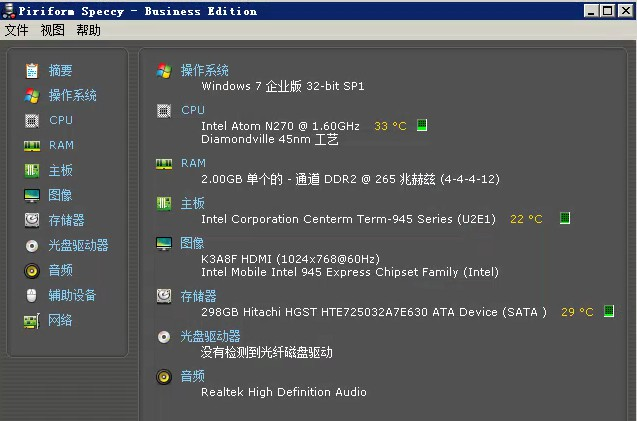This screenshot has width=637, height=421.
Task: Click the 存储器 heading in main panel
Action: (x=198, y=296)
